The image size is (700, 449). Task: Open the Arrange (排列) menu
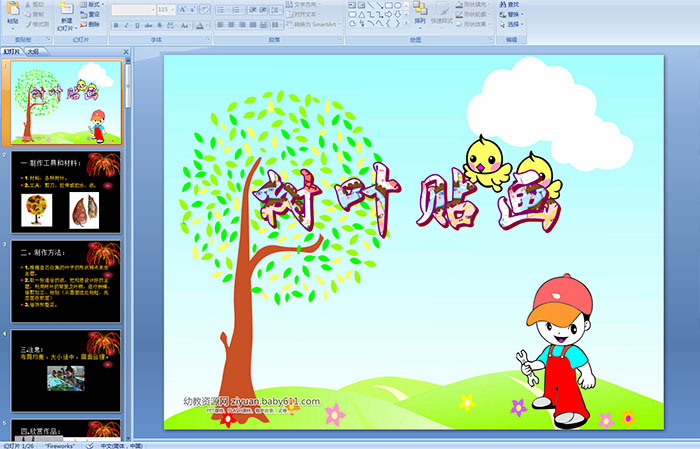coord(420,14)
